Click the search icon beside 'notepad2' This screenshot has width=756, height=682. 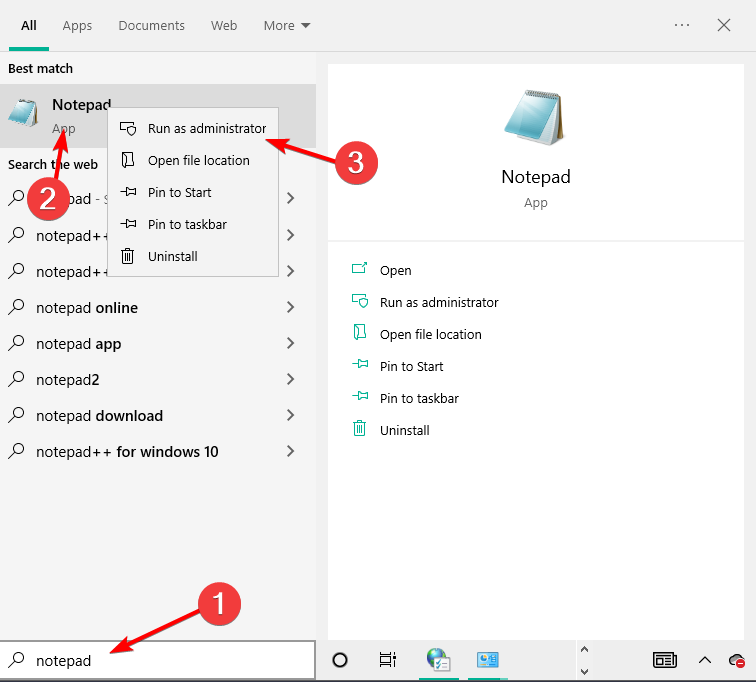point(16,379)
